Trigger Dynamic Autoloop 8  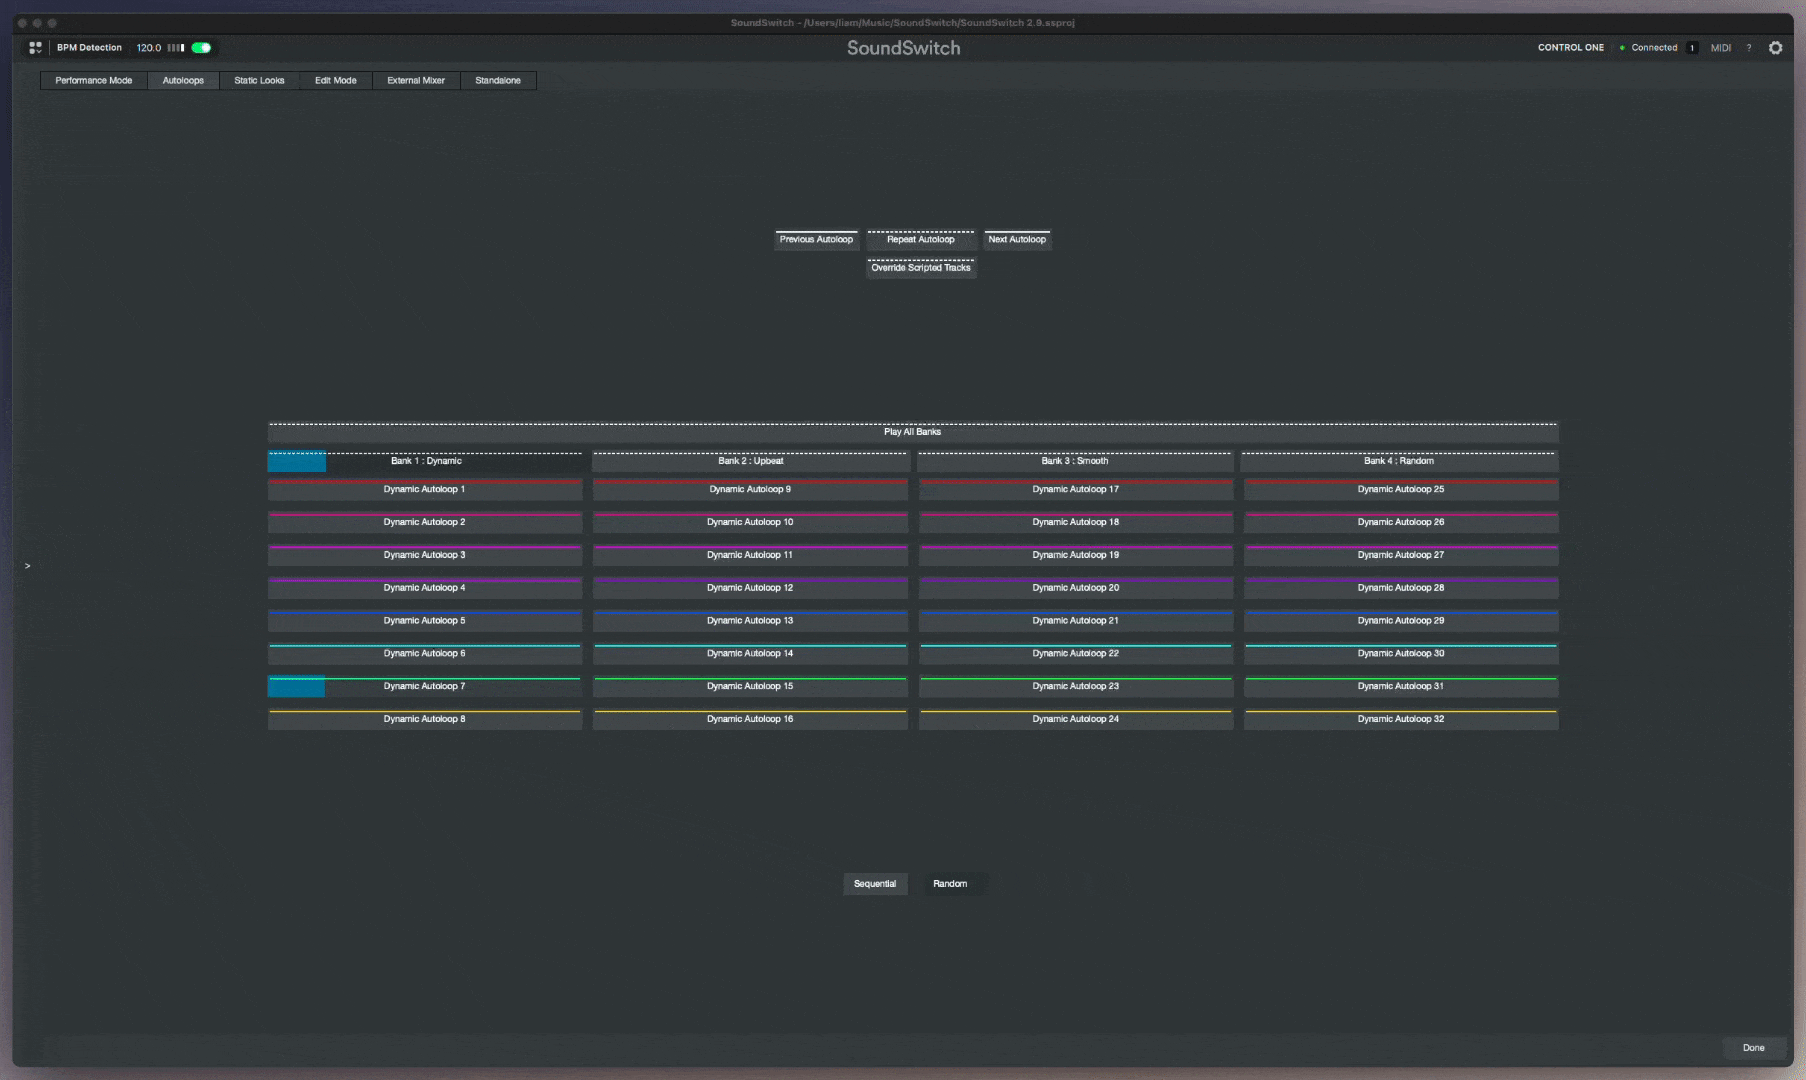[425, 720]
